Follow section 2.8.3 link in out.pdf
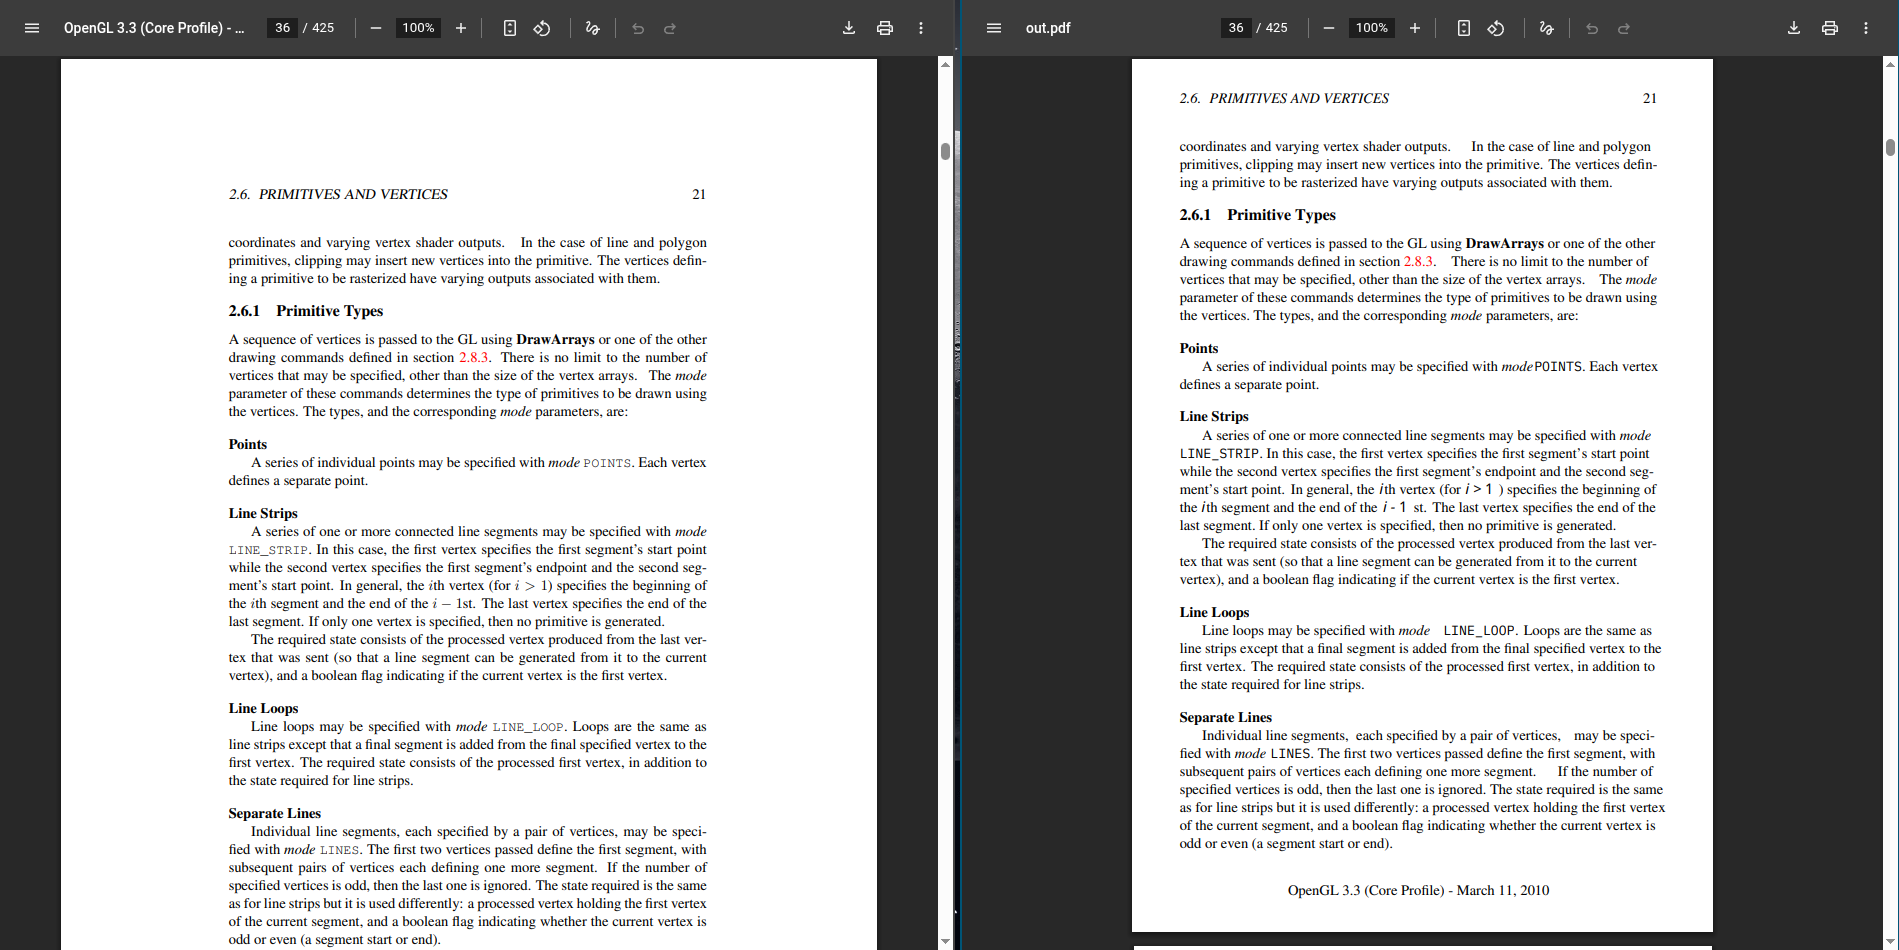Screen dimensions: 1899x950 click(x=1418, y=262)
